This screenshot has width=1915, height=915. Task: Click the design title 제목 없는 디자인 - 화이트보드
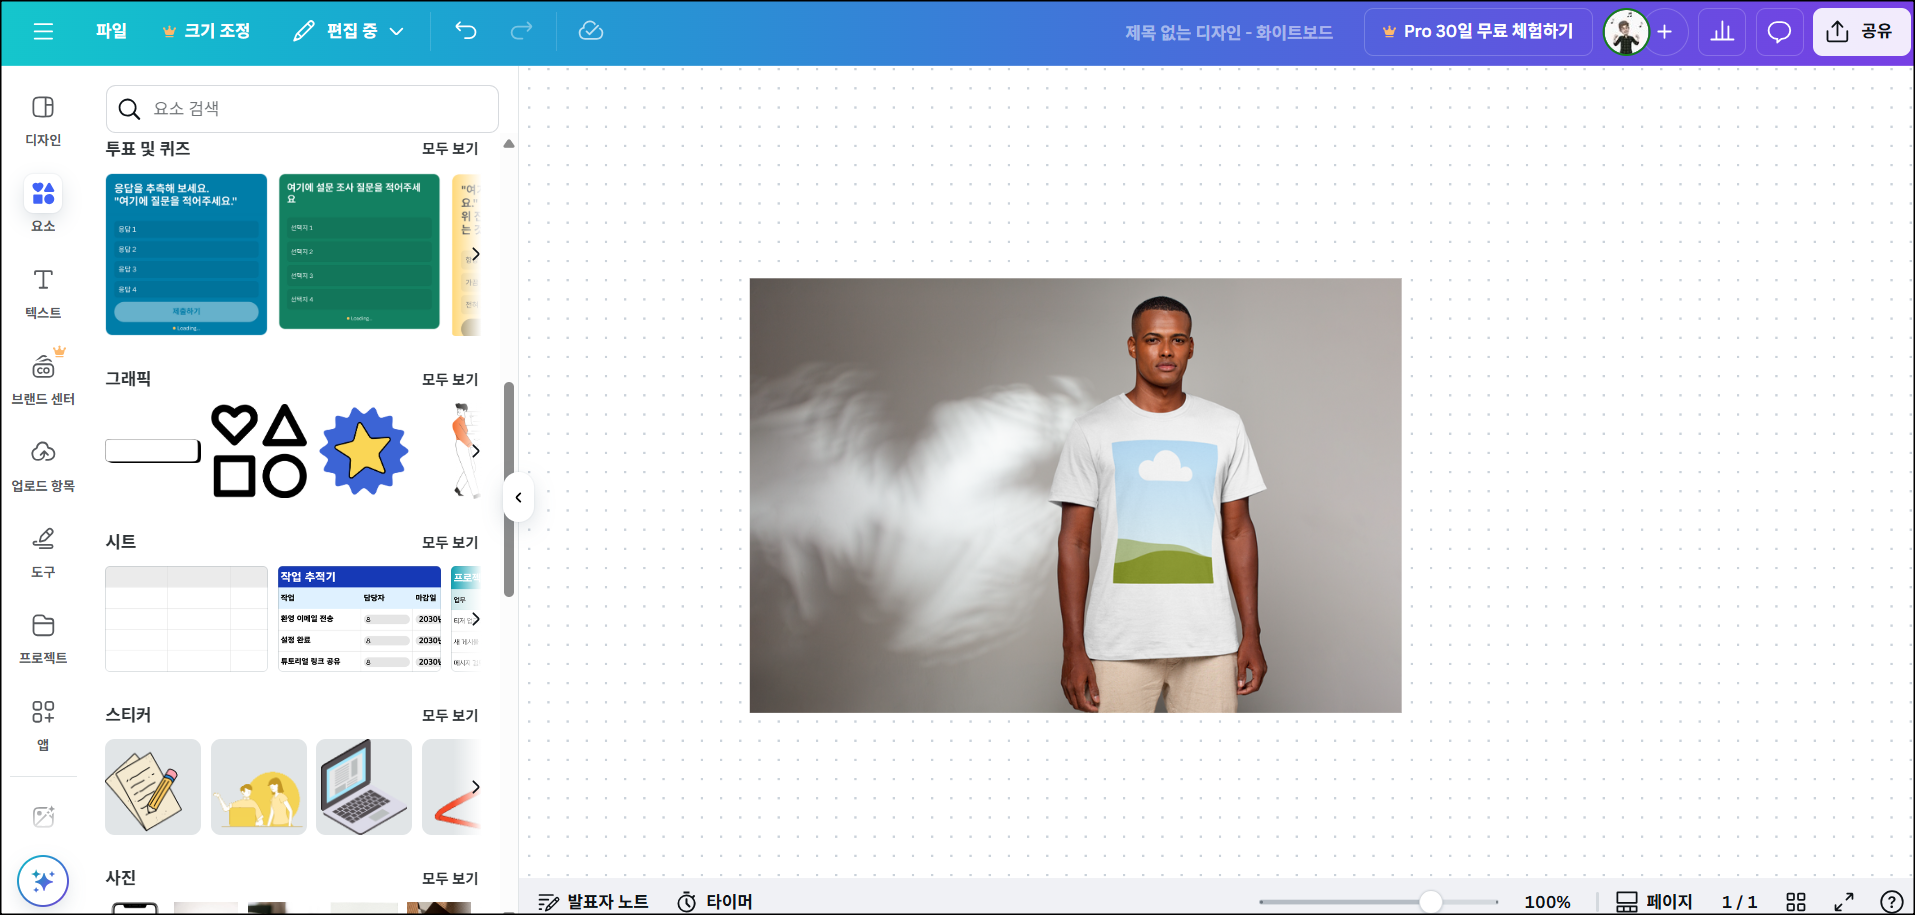pyautogui.click(x=1229, y=32)
